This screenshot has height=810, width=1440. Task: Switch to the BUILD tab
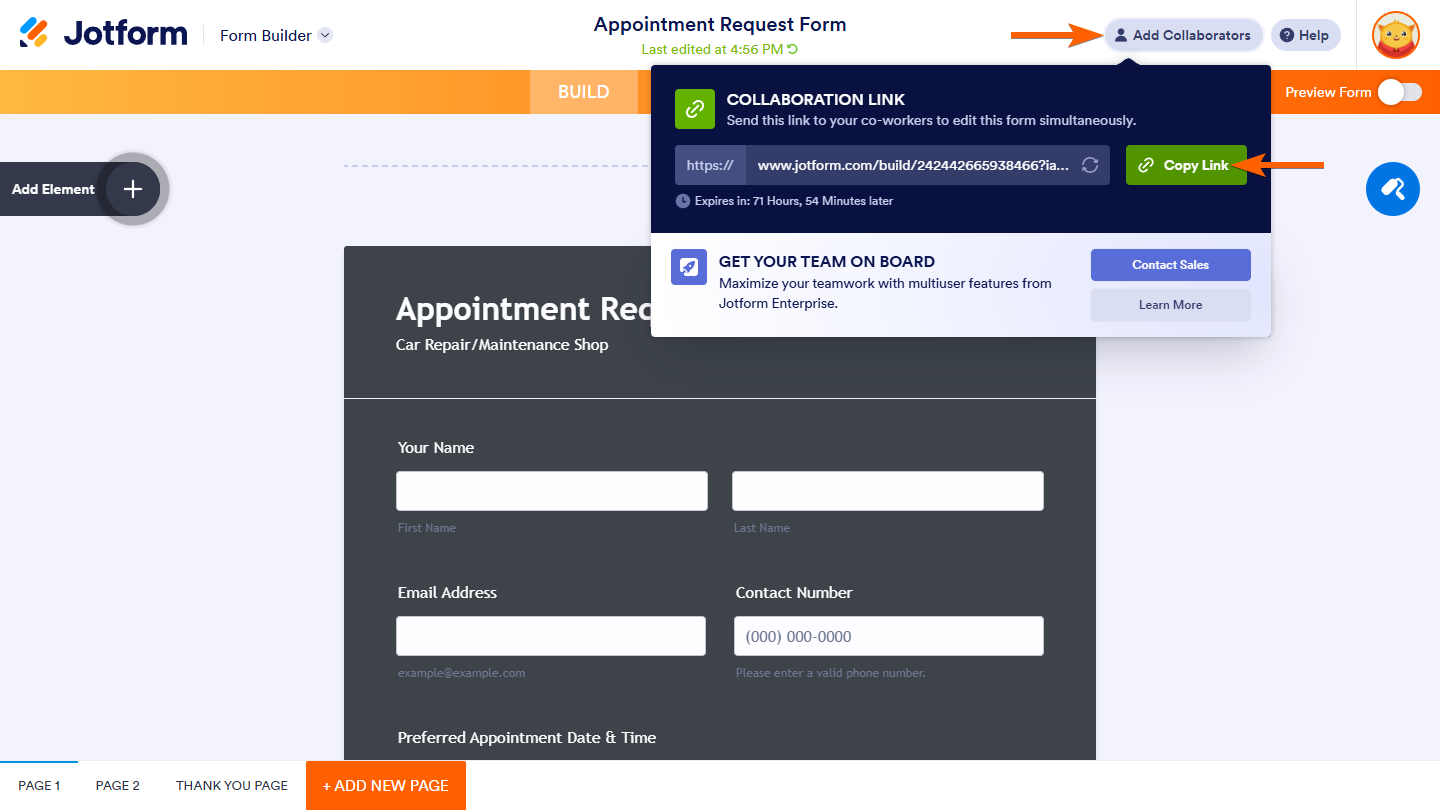583,91
